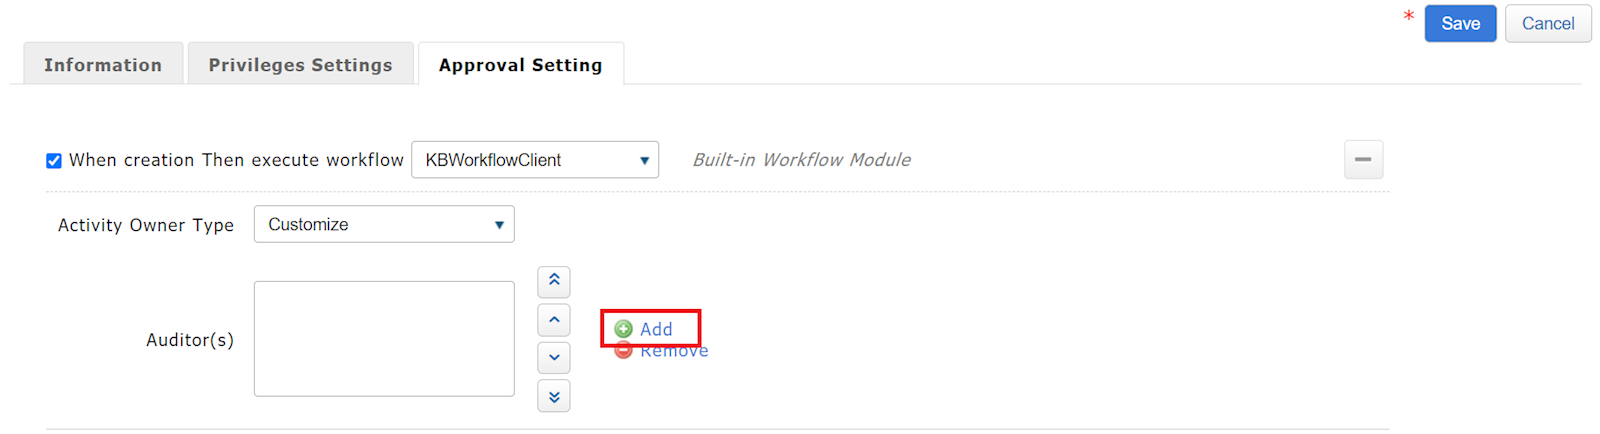
Task: Click the 'When creation Then execute workflow' label
Action: 236,160
